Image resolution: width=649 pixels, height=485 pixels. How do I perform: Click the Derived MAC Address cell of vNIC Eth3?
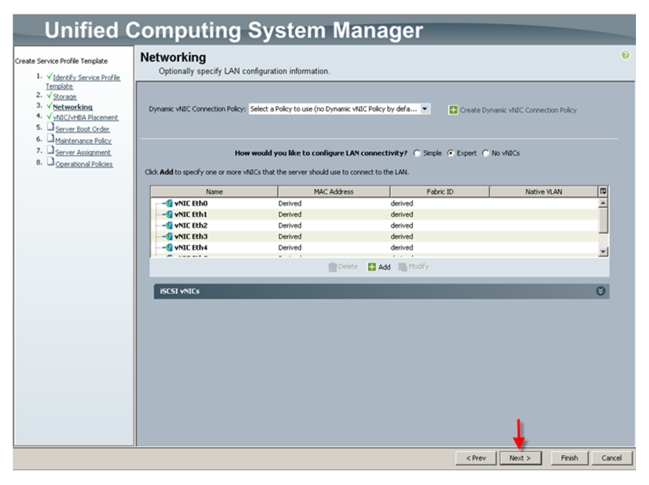pyautogui.click(x=290, y=236)
